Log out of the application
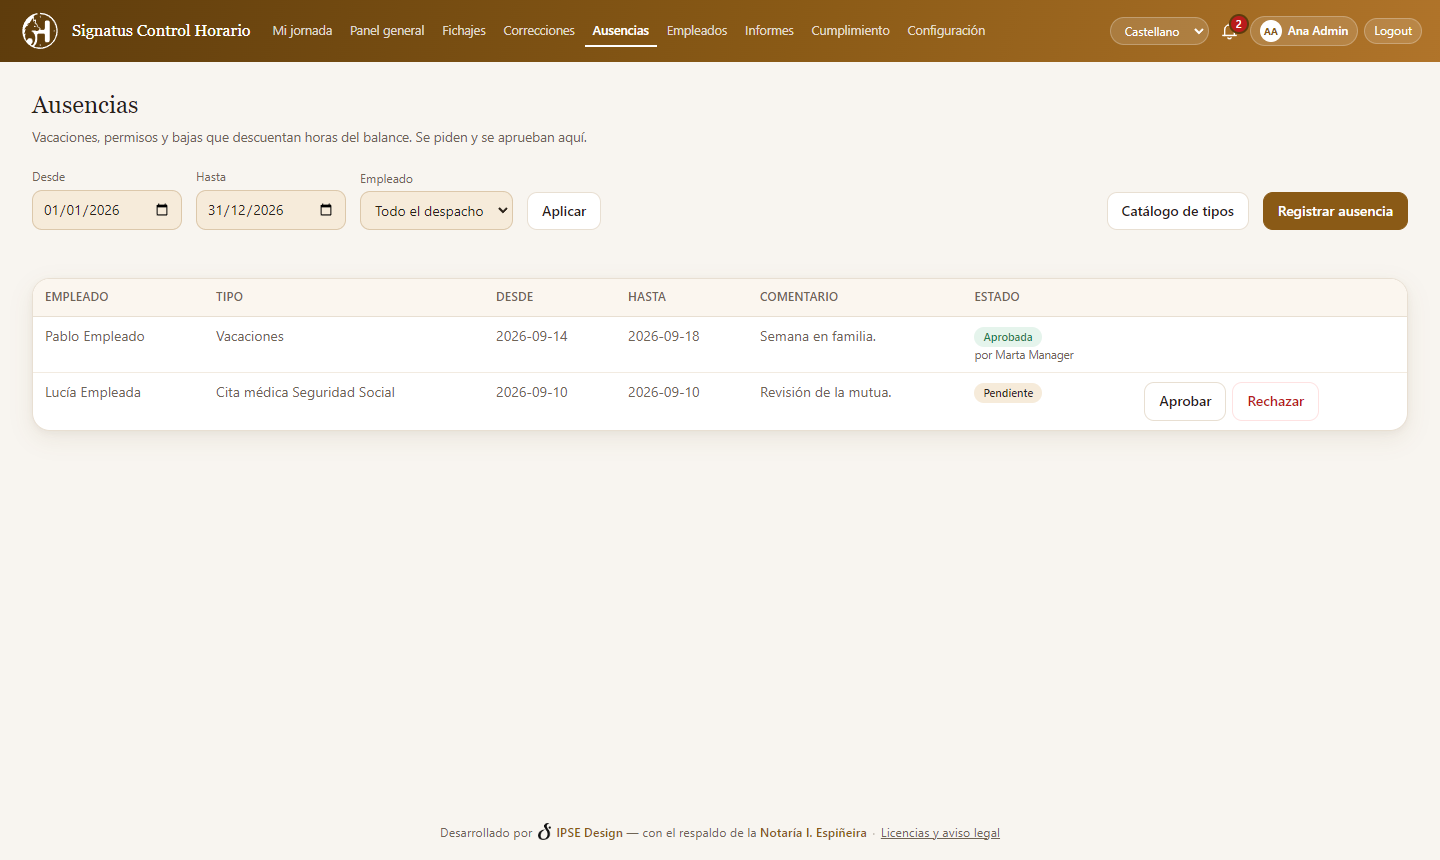This screenshot has width=1440, height=860. [1393, 31]
